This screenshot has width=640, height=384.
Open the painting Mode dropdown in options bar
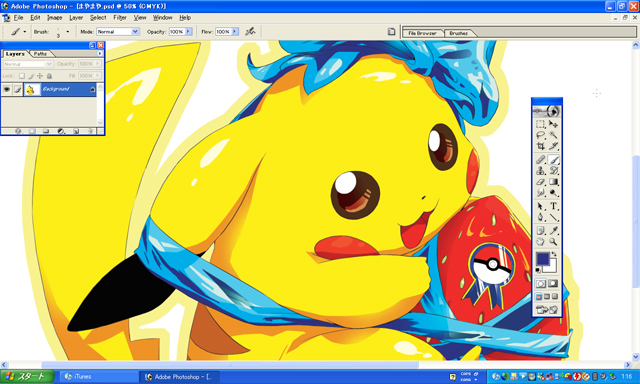click(x=118, y=31)
